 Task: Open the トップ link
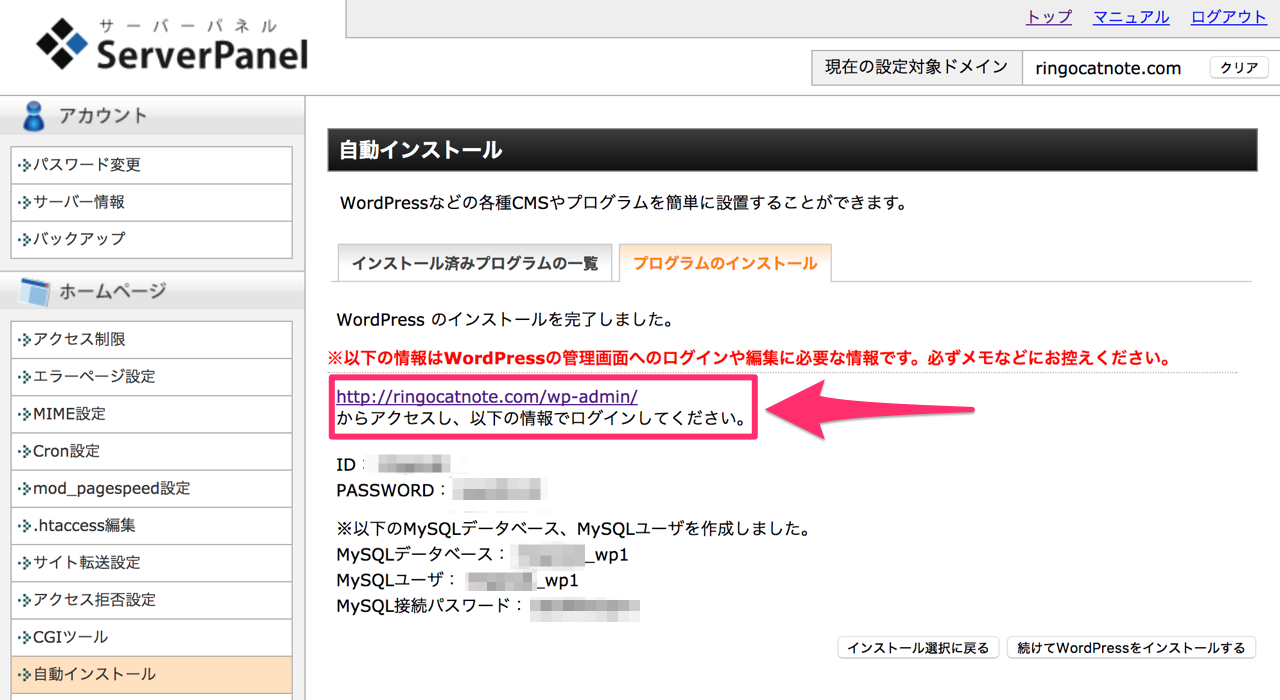(1048, 17)
